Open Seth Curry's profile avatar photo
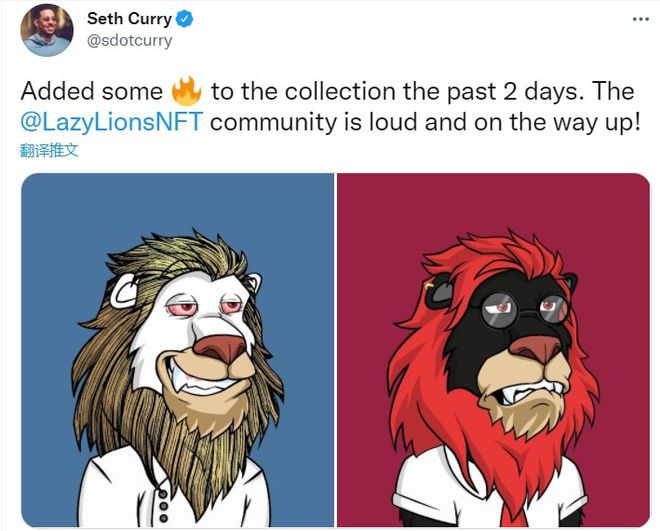The height and width of the screenshot is (531, 660). [x=47, y=30]
